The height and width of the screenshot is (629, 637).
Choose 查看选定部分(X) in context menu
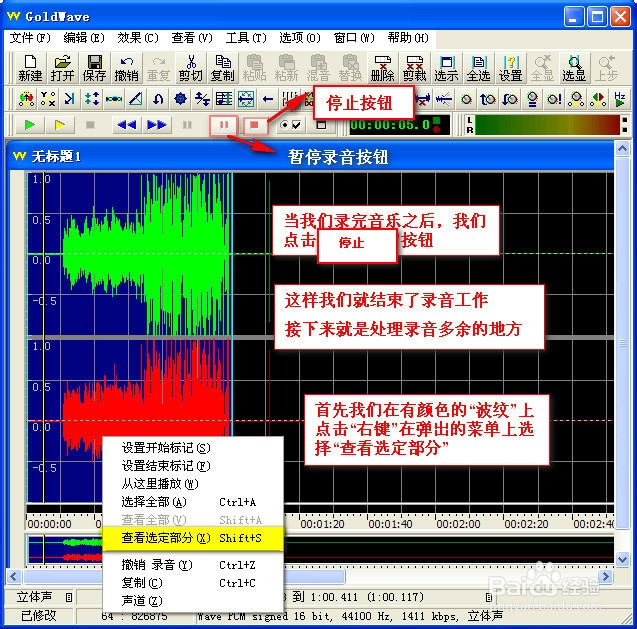pos(193,538)
